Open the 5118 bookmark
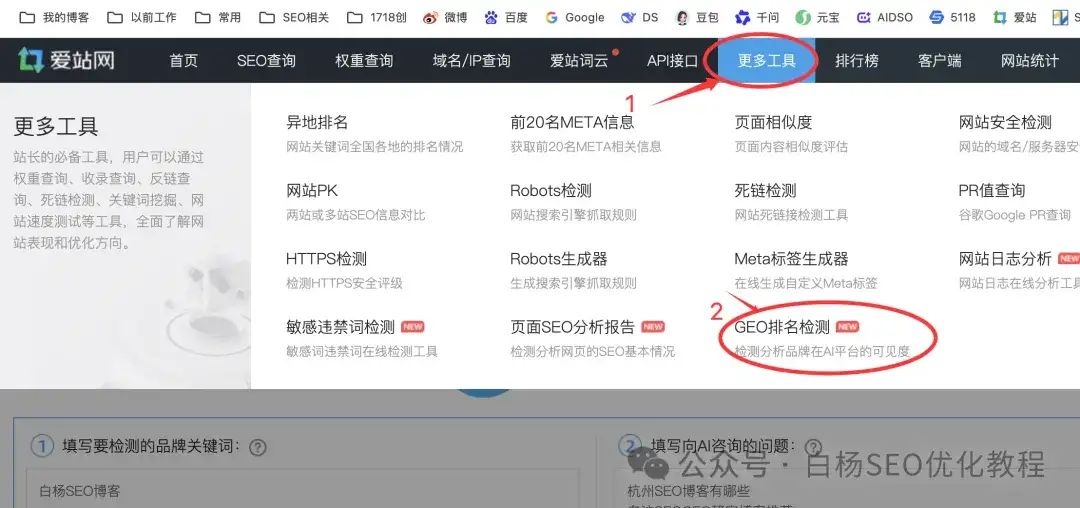This screenshot has height=508, width=1080. click(x=952, y=18)
